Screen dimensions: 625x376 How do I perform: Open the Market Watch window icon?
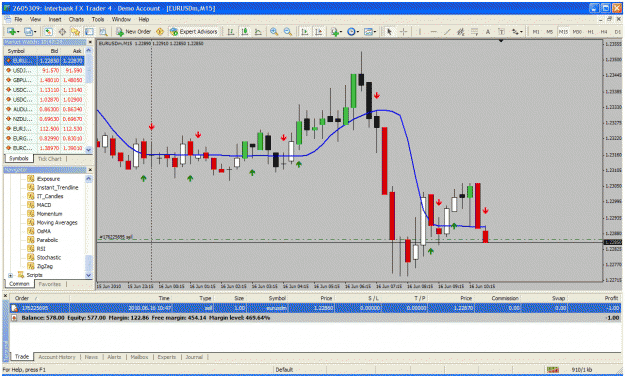48,31
